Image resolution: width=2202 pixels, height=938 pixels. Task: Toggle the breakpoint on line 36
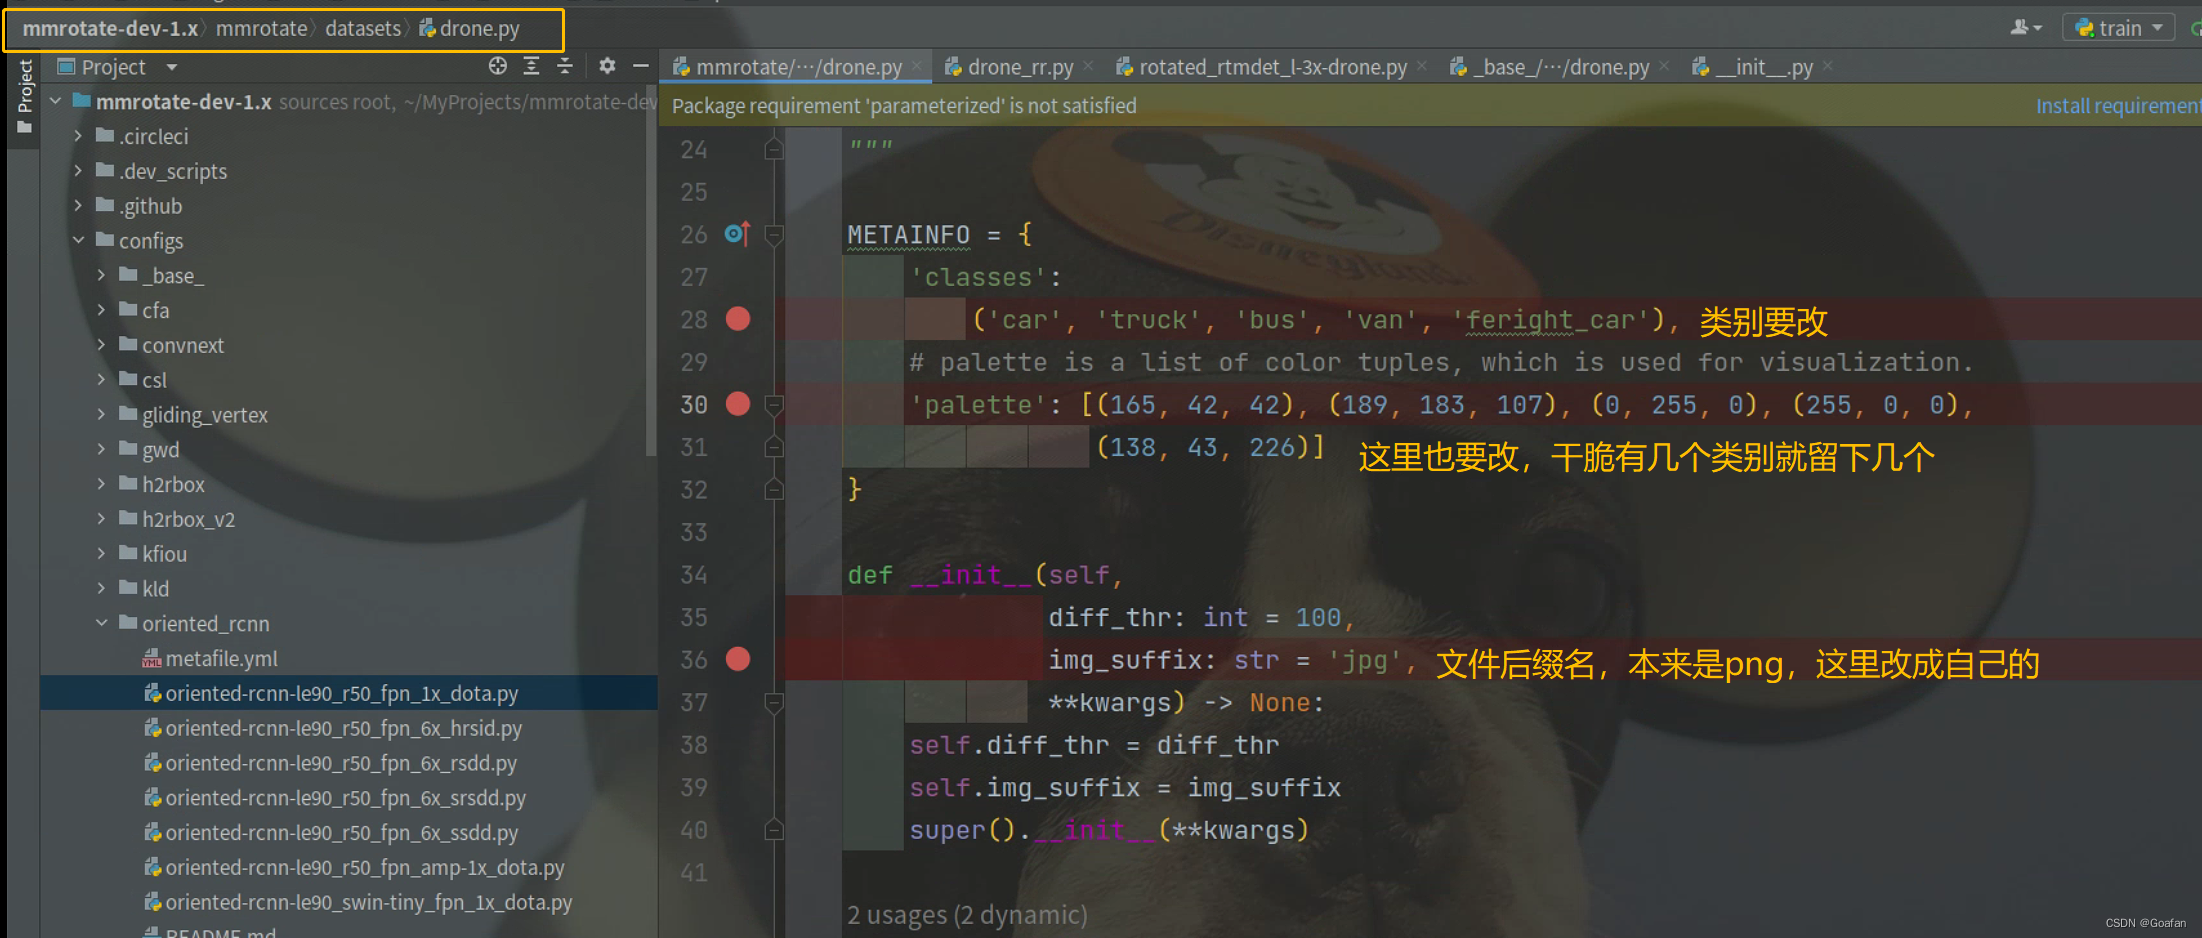[738, 659]
